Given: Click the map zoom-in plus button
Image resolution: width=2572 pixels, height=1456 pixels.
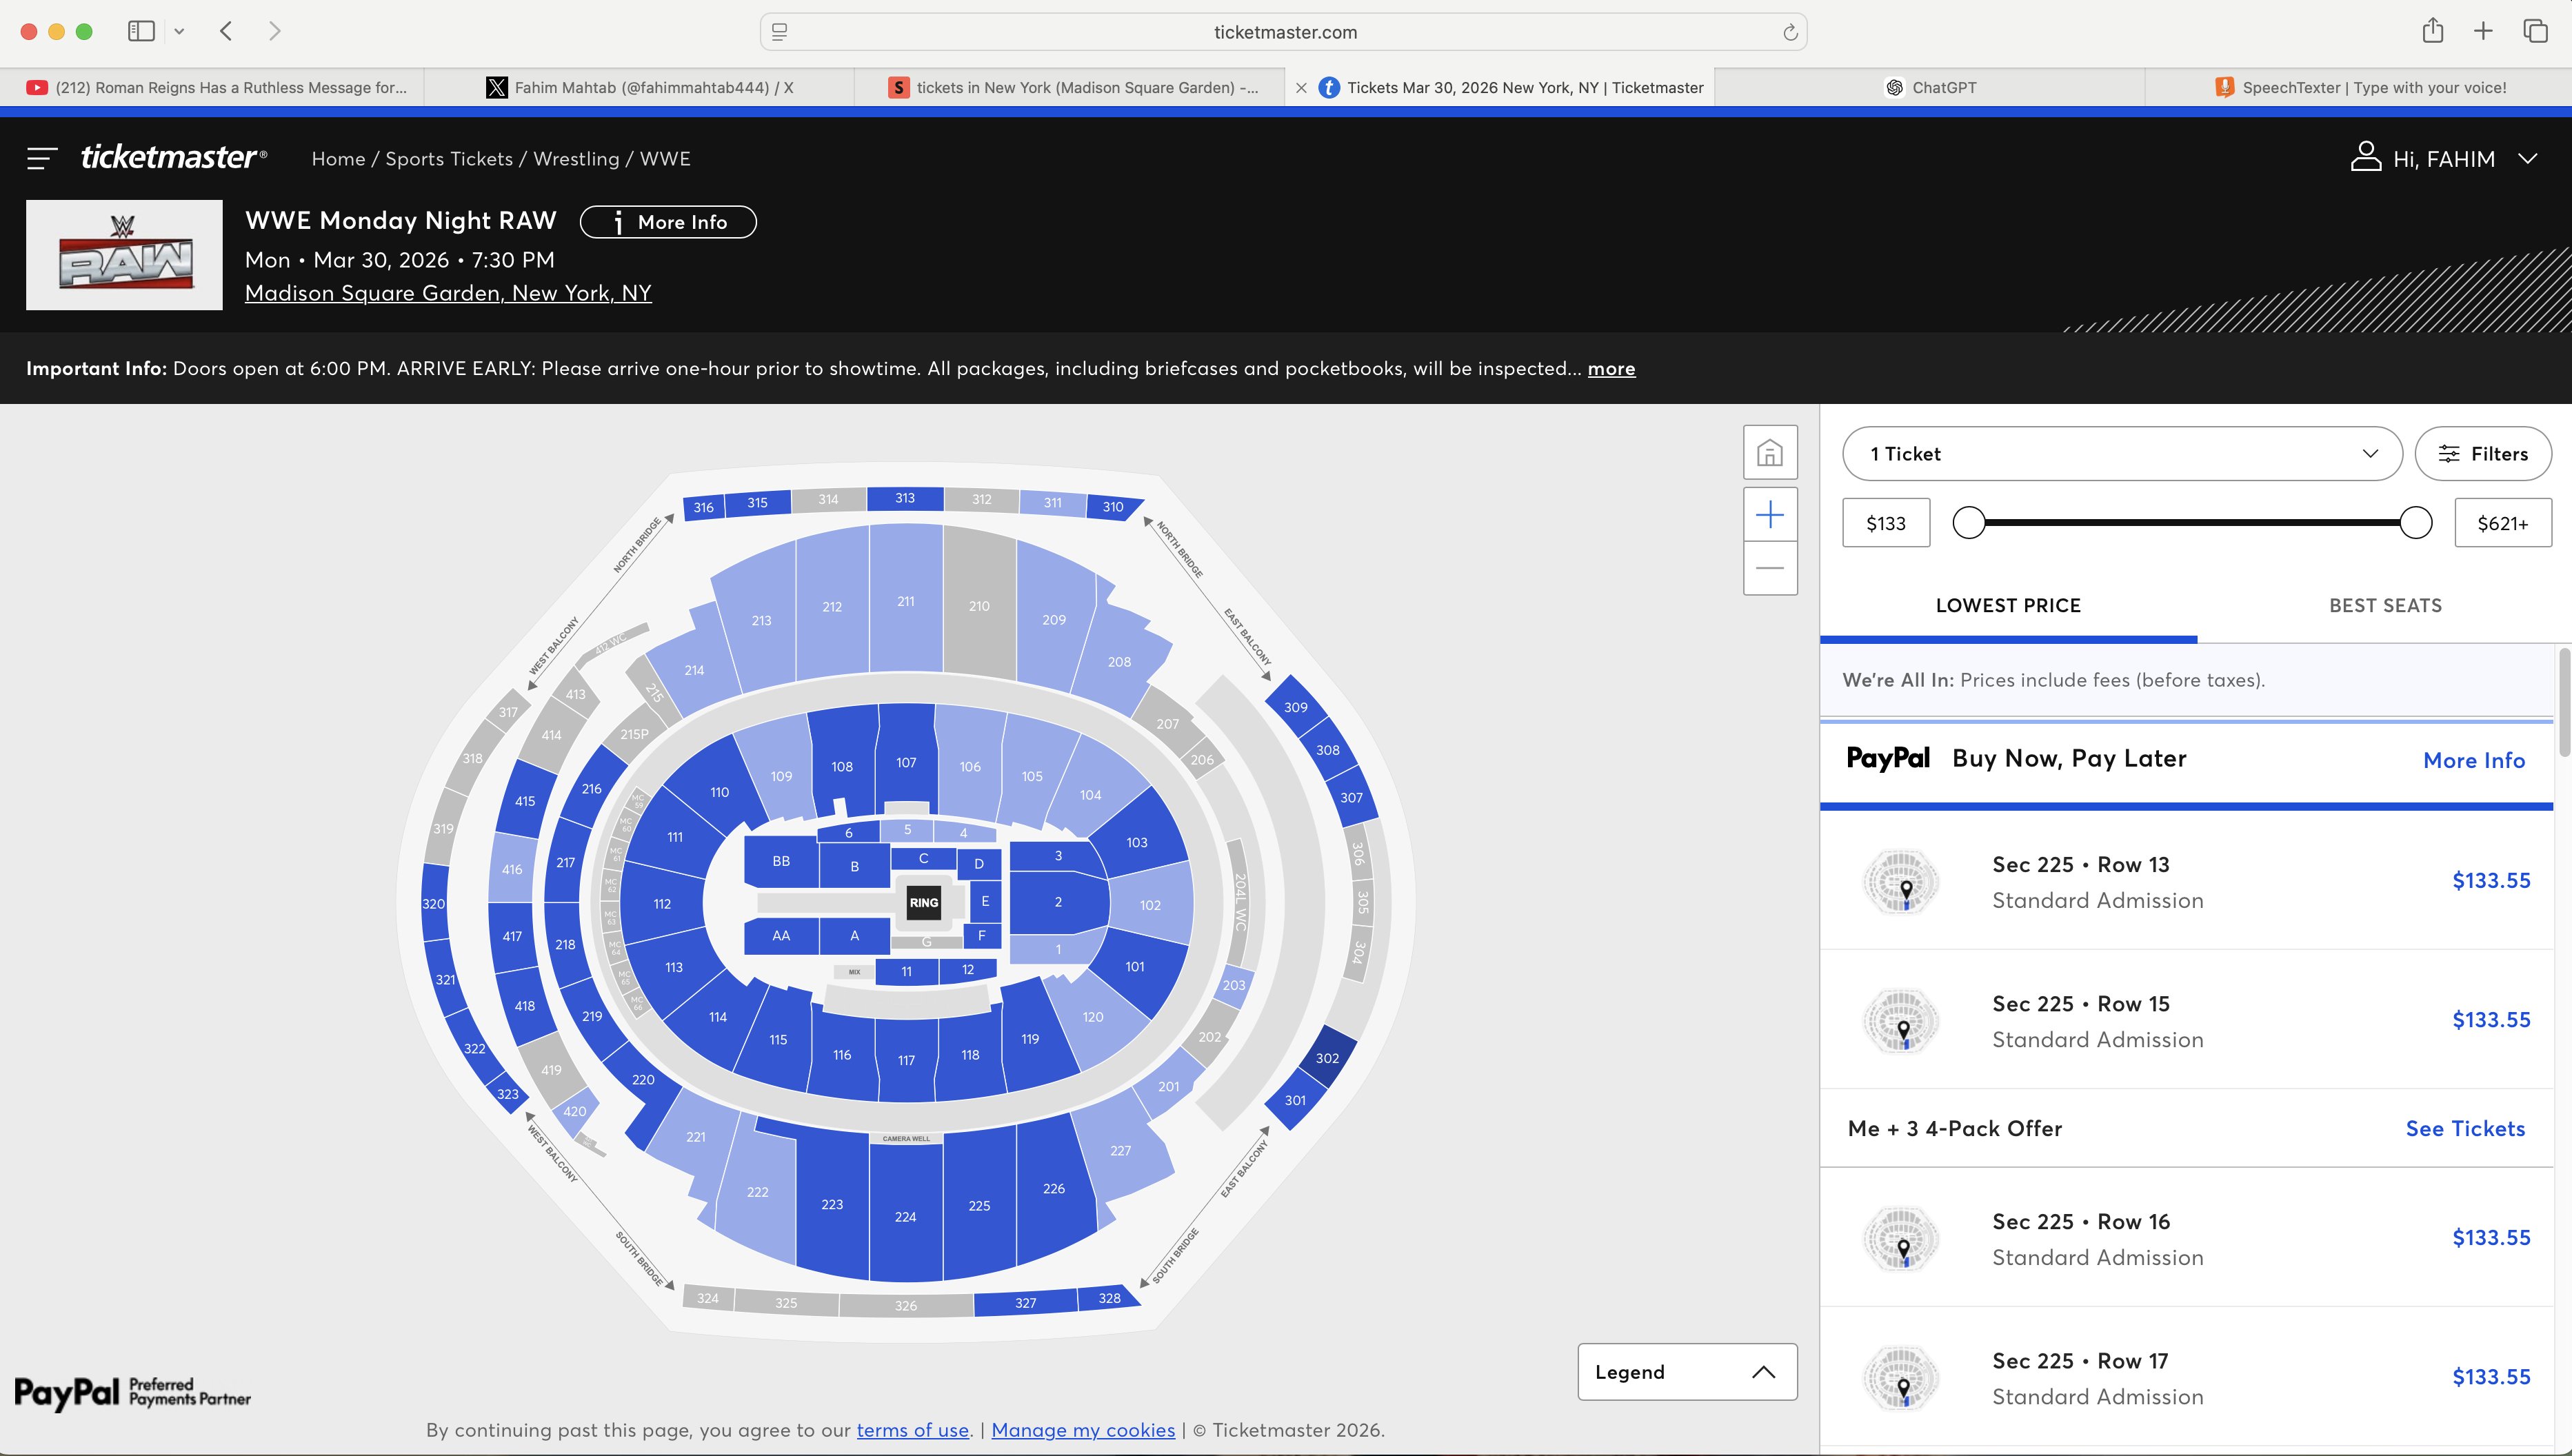Looking at the screenshot, I should [1769, 515].
